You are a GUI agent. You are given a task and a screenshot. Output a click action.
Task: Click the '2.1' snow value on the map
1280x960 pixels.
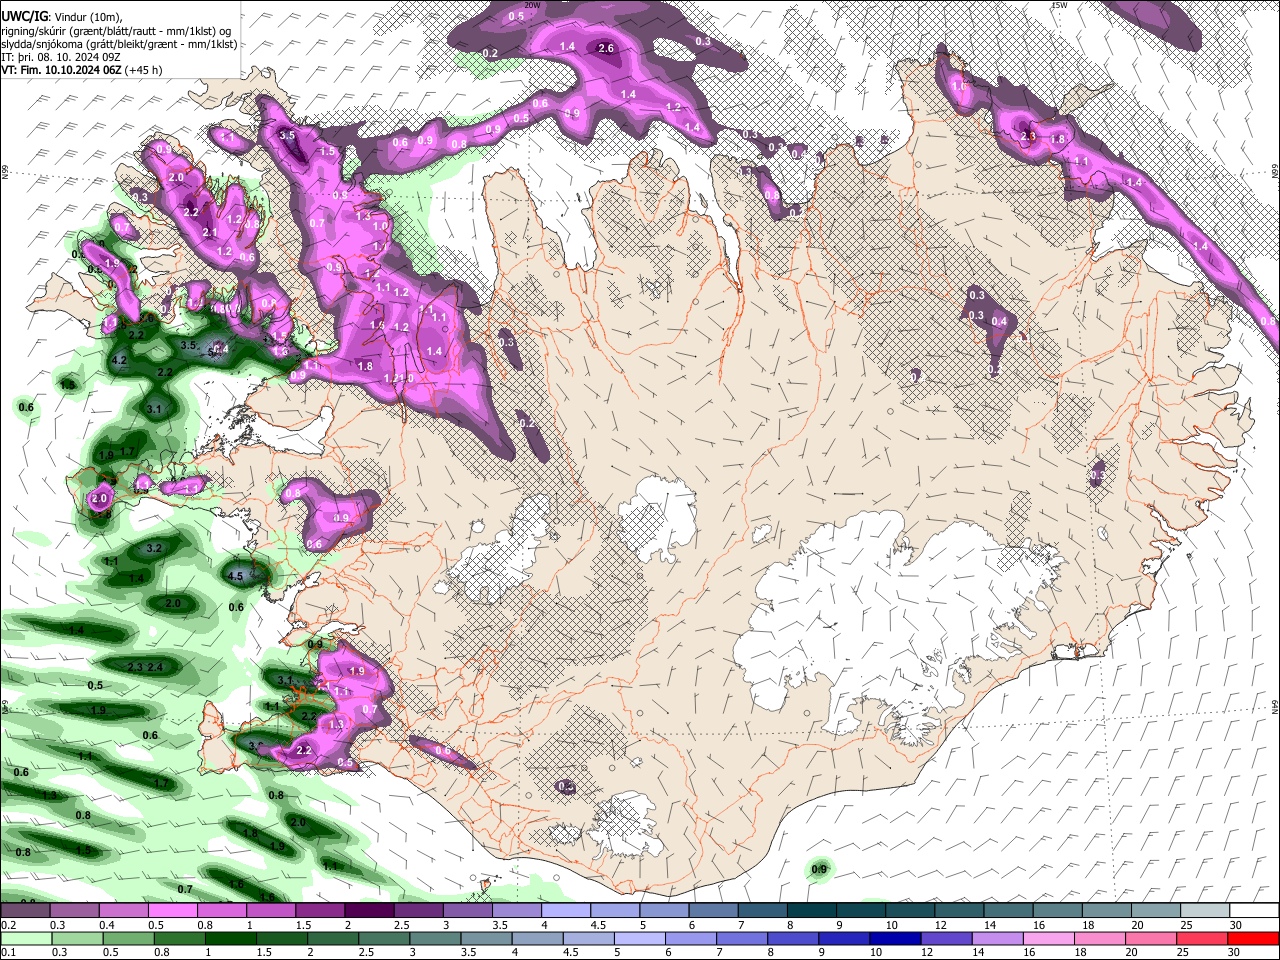click(210, 232)
